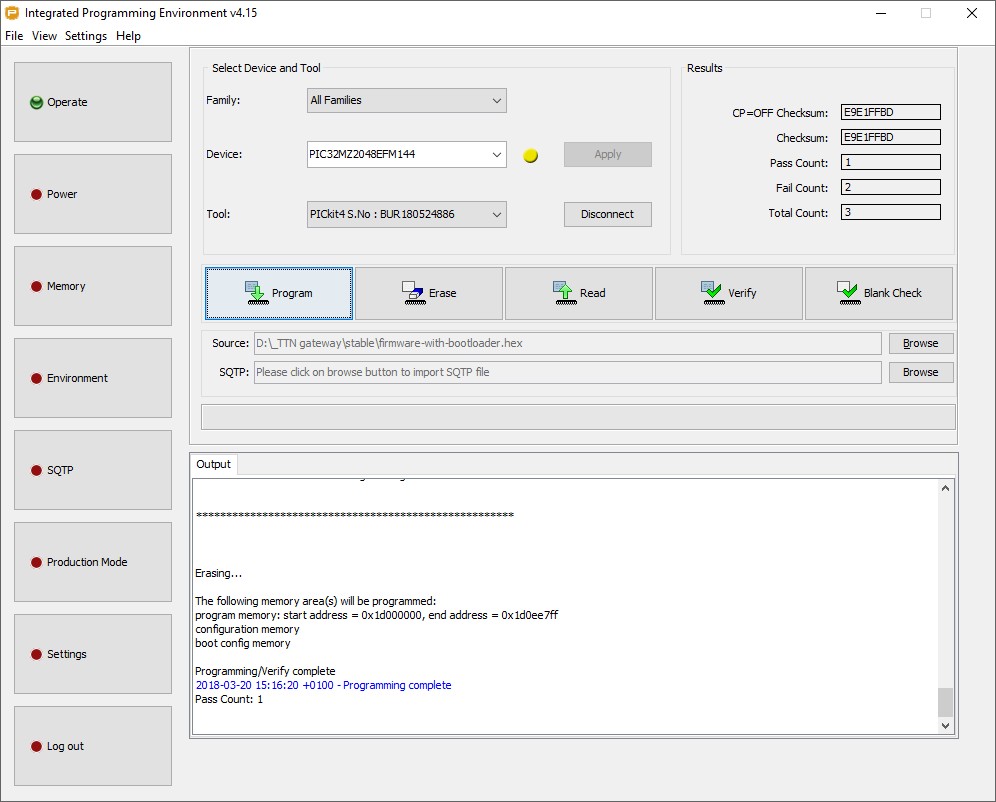Expand the Tool PICkit4 dropdown
This screenshot has width=996, height=802.
coord(406,214)
